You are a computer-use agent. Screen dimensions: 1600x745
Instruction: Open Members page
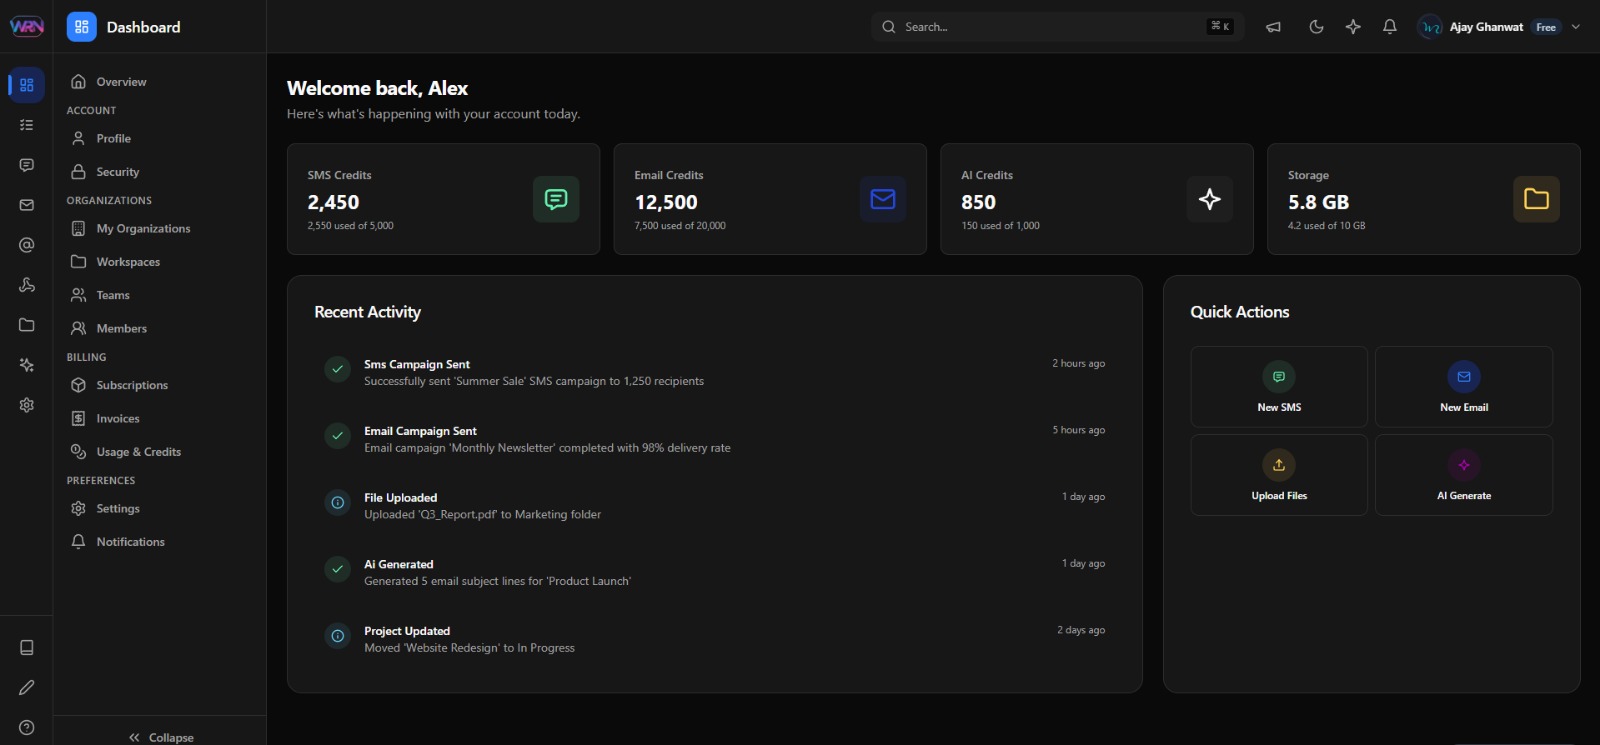click(160, 328)
